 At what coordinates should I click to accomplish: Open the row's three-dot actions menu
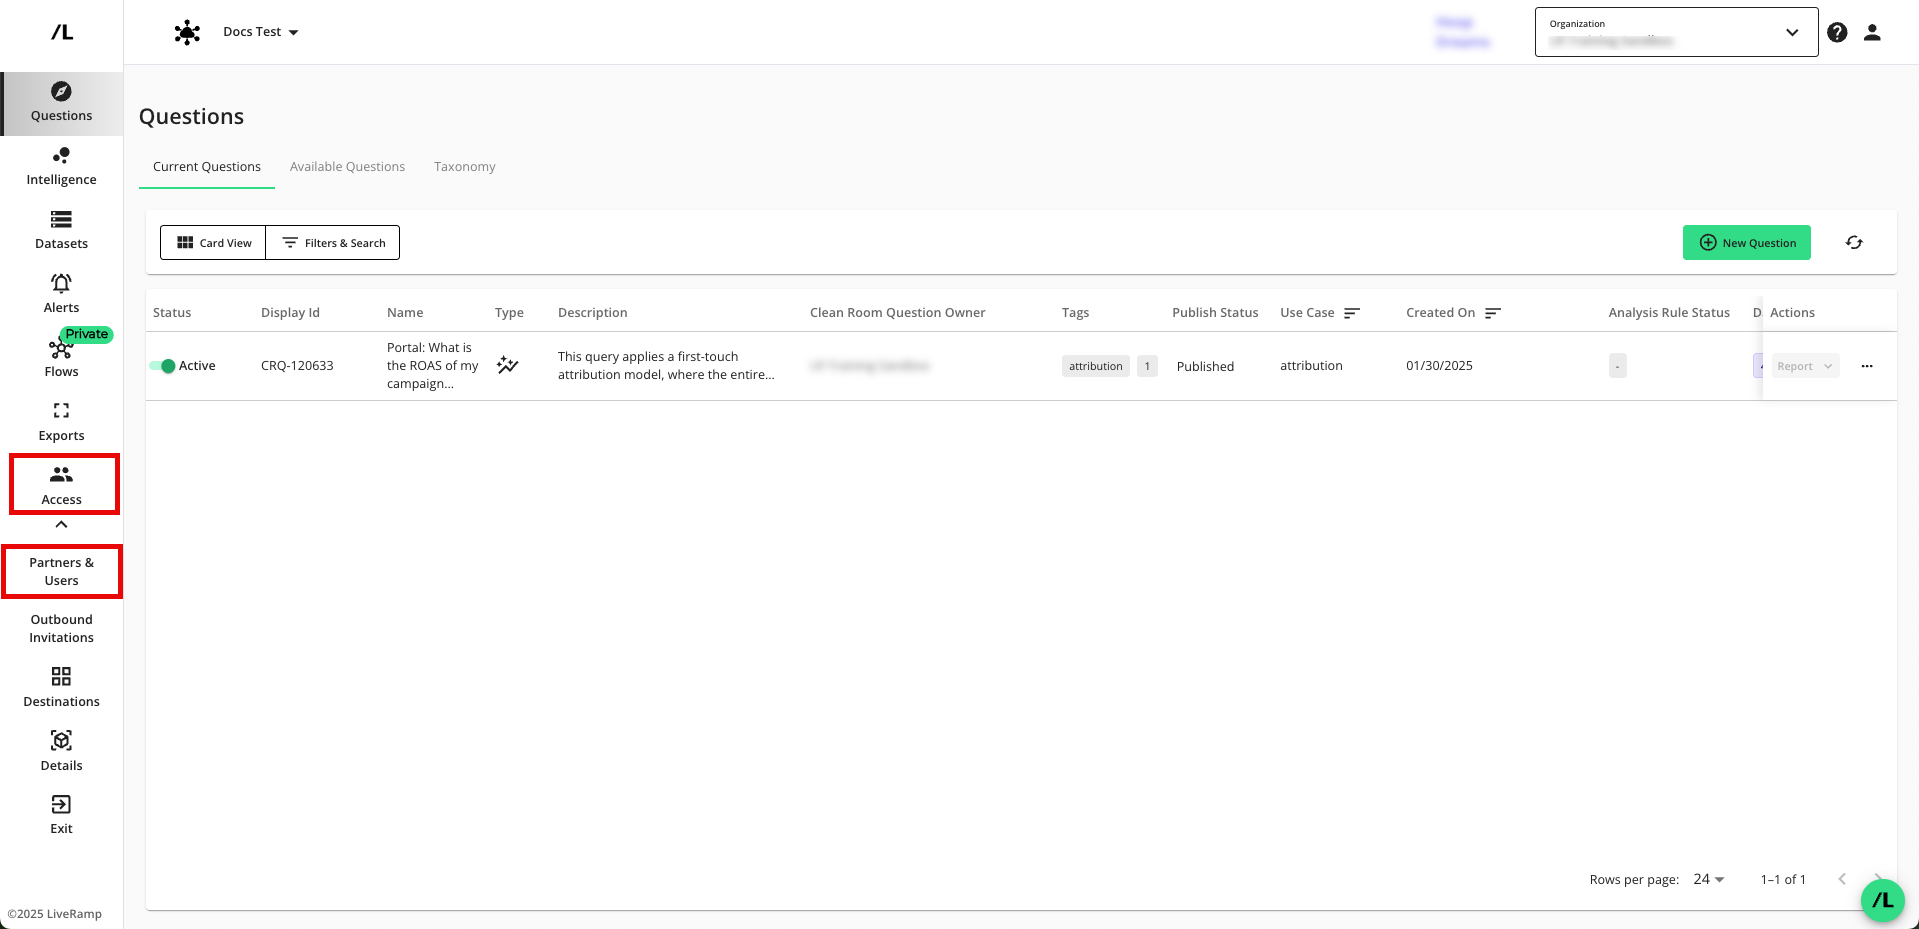1866,366
